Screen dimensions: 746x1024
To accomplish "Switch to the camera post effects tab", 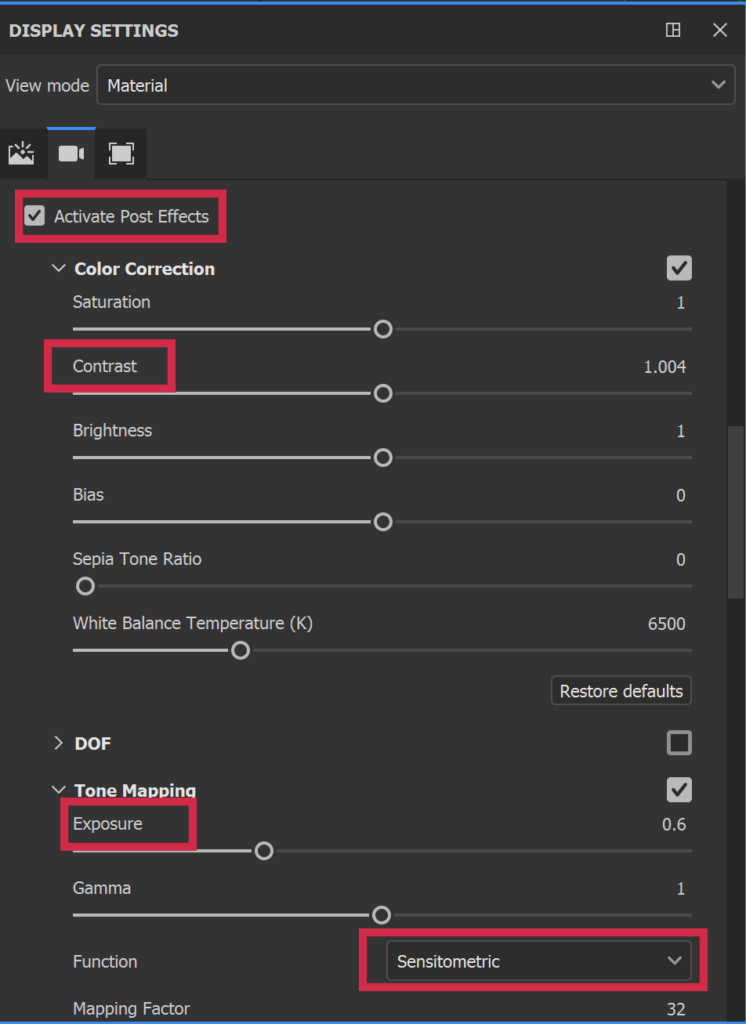I will [71, 153].
